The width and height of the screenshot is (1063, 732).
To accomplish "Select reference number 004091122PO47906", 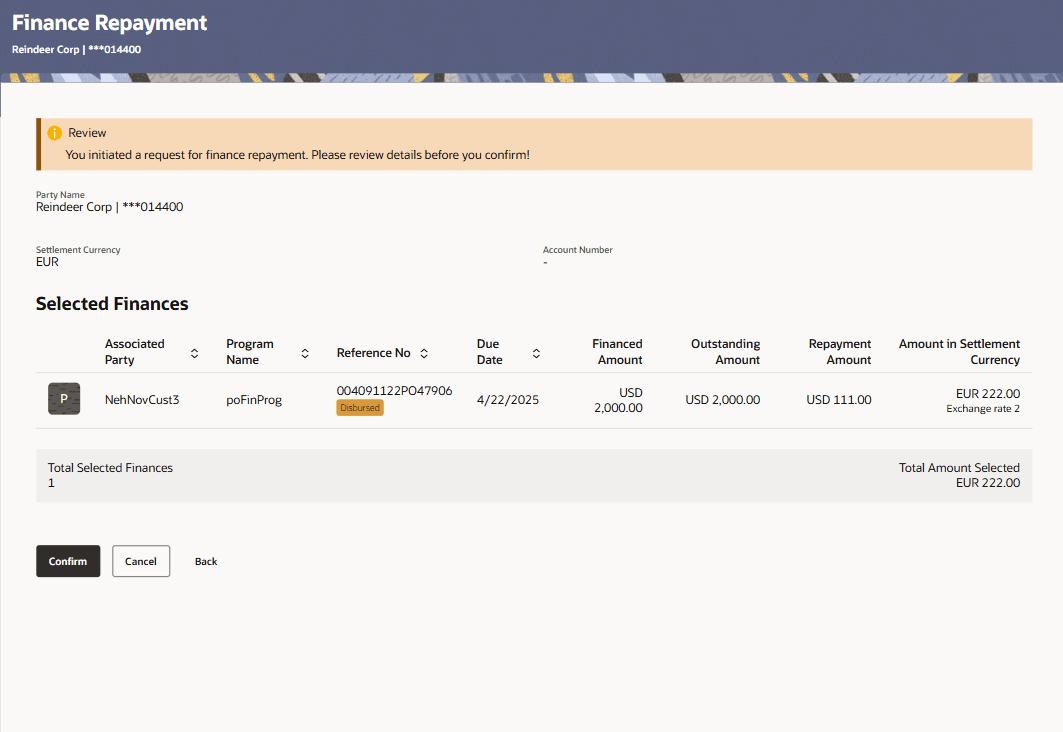I will (395, 390).
